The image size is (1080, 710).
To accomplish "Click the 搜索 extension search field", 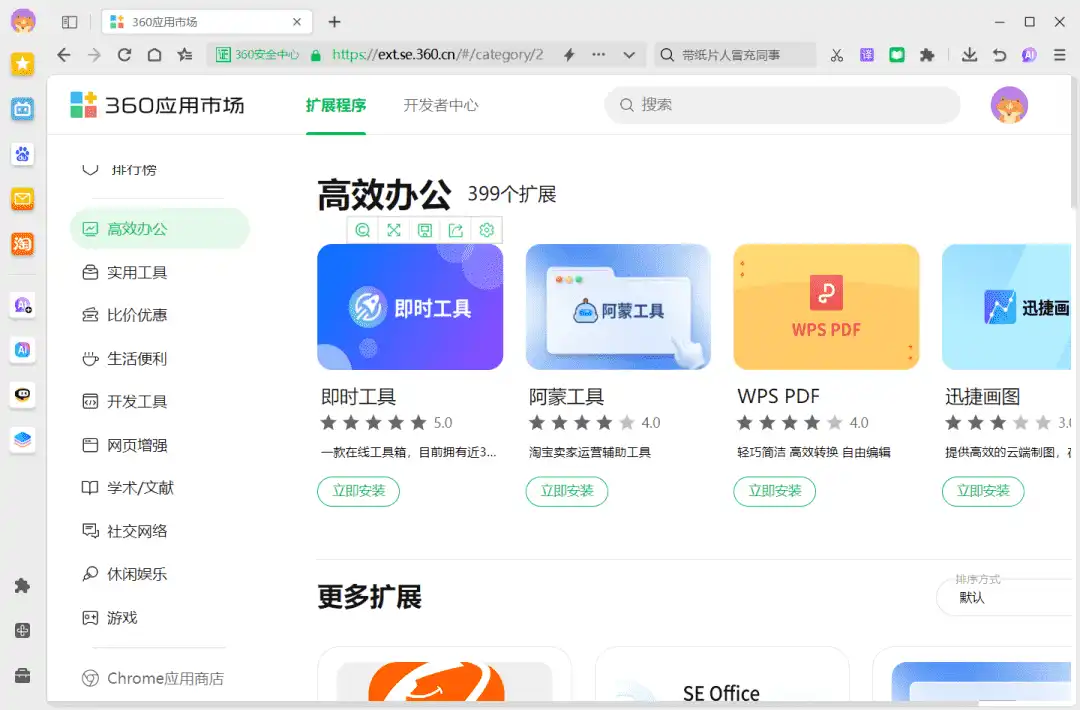I will coord(782,105).
